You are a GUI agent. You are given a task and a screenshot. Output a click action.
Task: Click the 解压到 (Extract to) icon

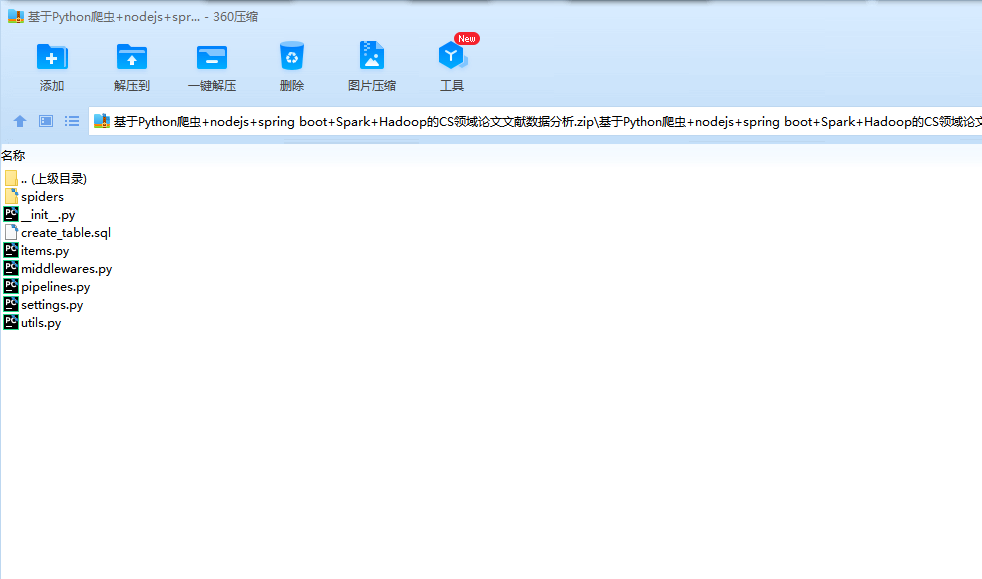[132, 57]
